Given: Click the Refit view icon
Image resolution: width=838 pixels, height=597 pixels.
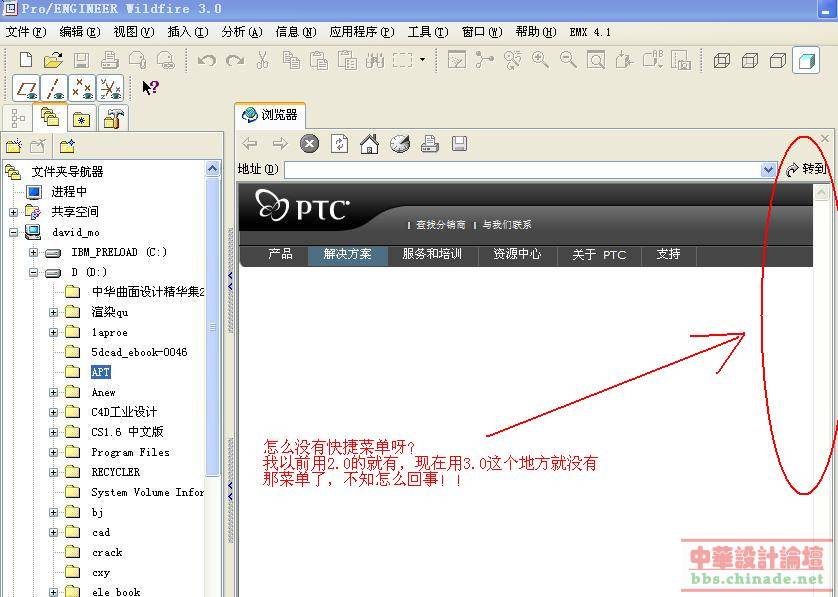Looking at the screenshot, I should (x=596, y=60).
